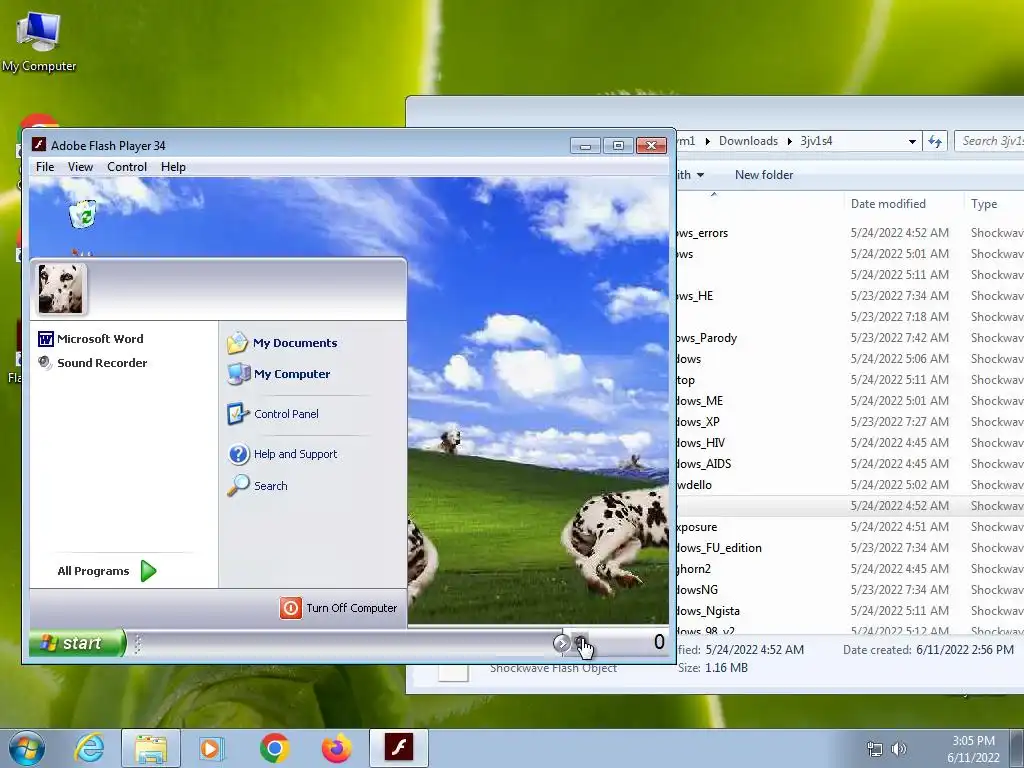This screenshot has width=1024, height=768.
Task: Open the Recycle Bin inside Flash Player
Action: [83, 214]
